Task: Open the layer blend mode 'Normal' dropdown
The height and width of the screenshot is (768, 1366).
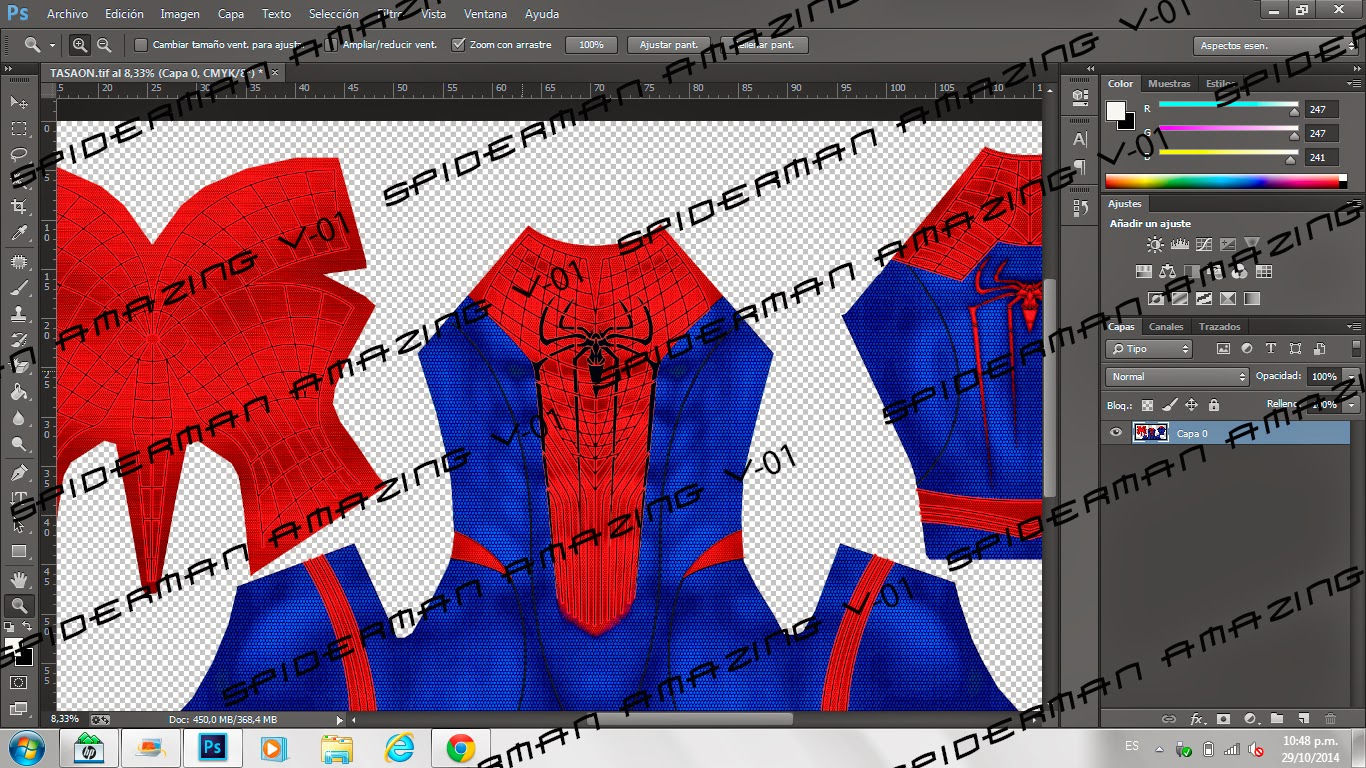Action: coord(1177,377)
